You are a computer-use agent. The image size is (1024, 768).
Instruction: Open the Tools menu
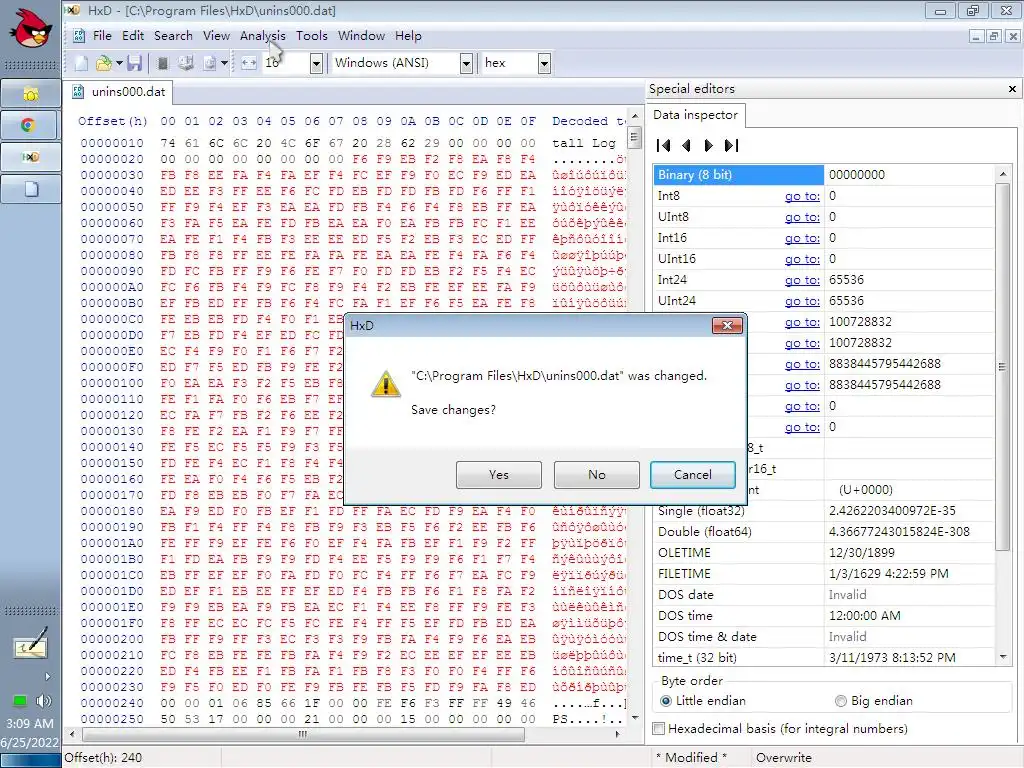pyautogui.click(x=312, y=35)
